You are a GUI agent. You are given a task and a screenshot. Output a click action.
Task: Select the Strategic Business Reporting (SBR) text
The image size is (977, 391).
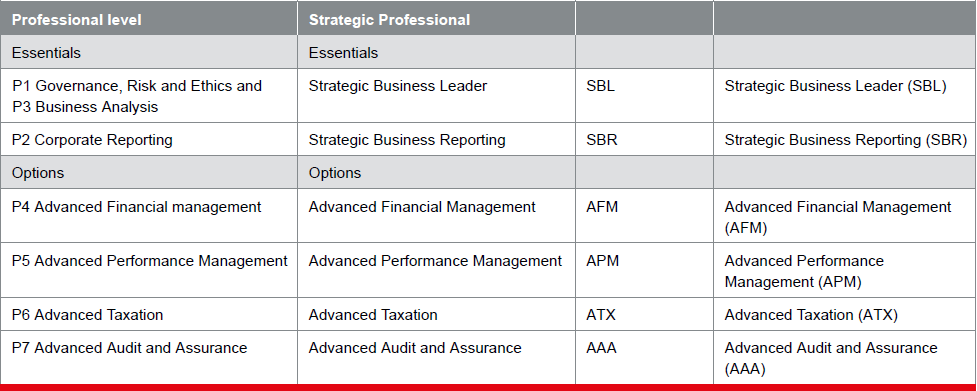(x=846, y=140)
